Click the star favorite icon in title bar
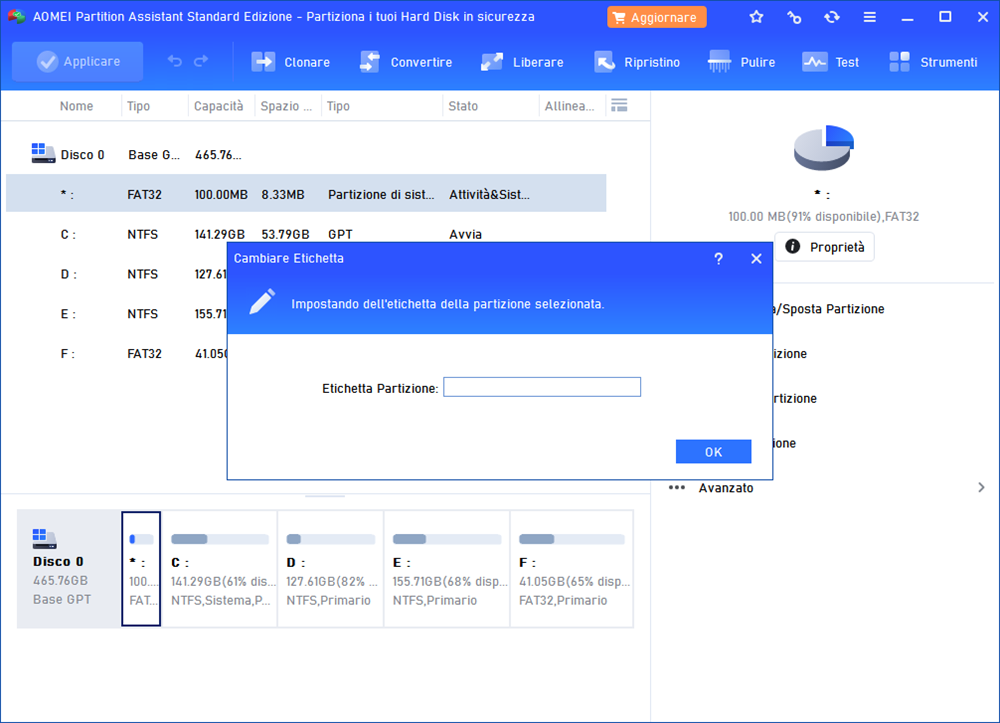 coord(756,17)
